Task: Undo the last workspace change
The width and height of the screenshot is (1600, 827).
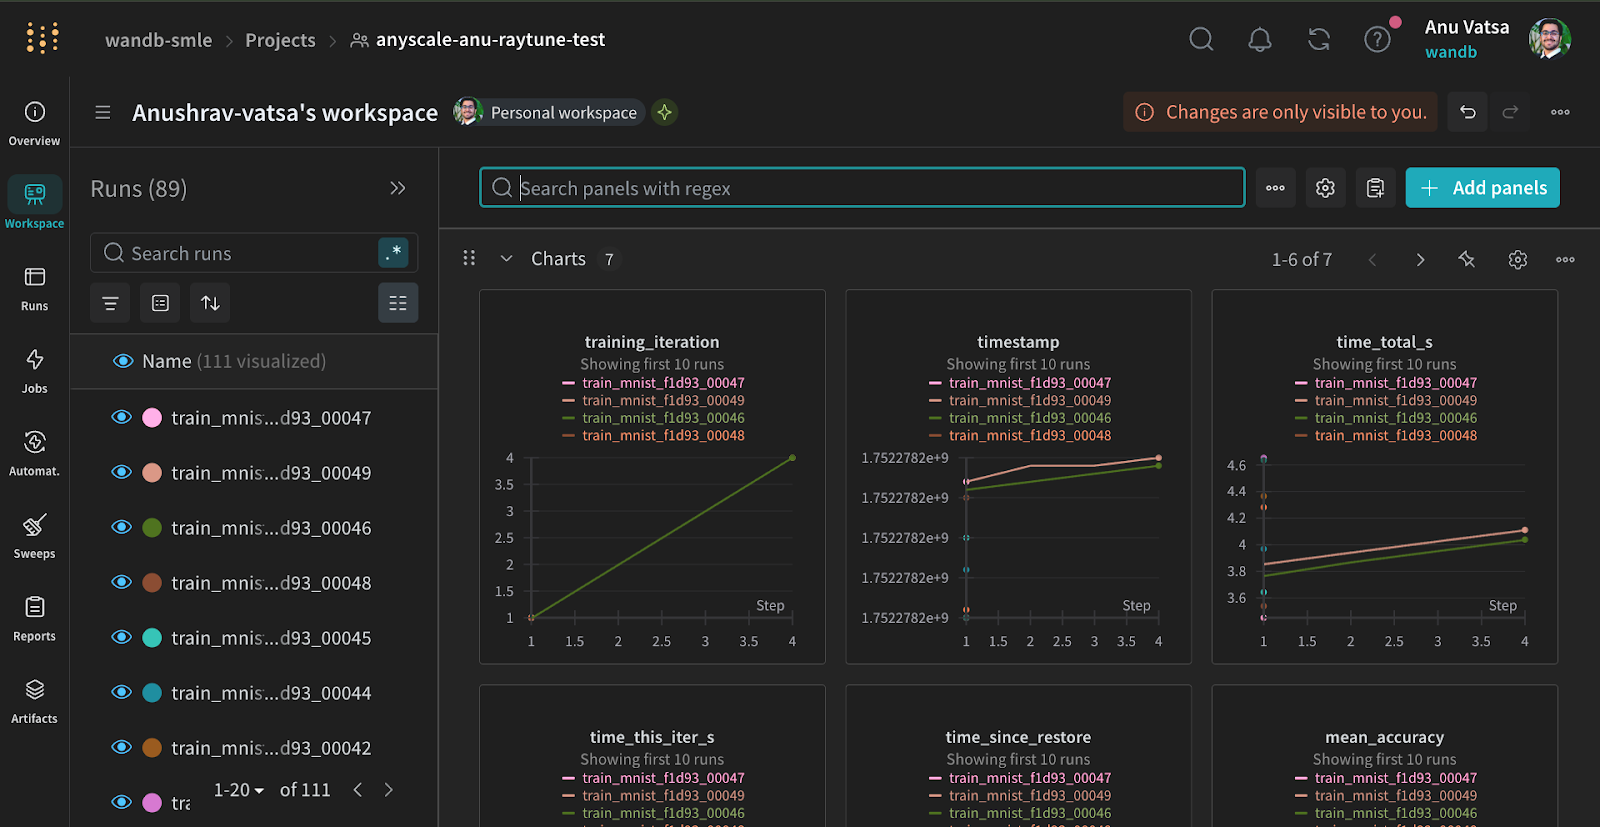Action: [x=1467, y=112]
